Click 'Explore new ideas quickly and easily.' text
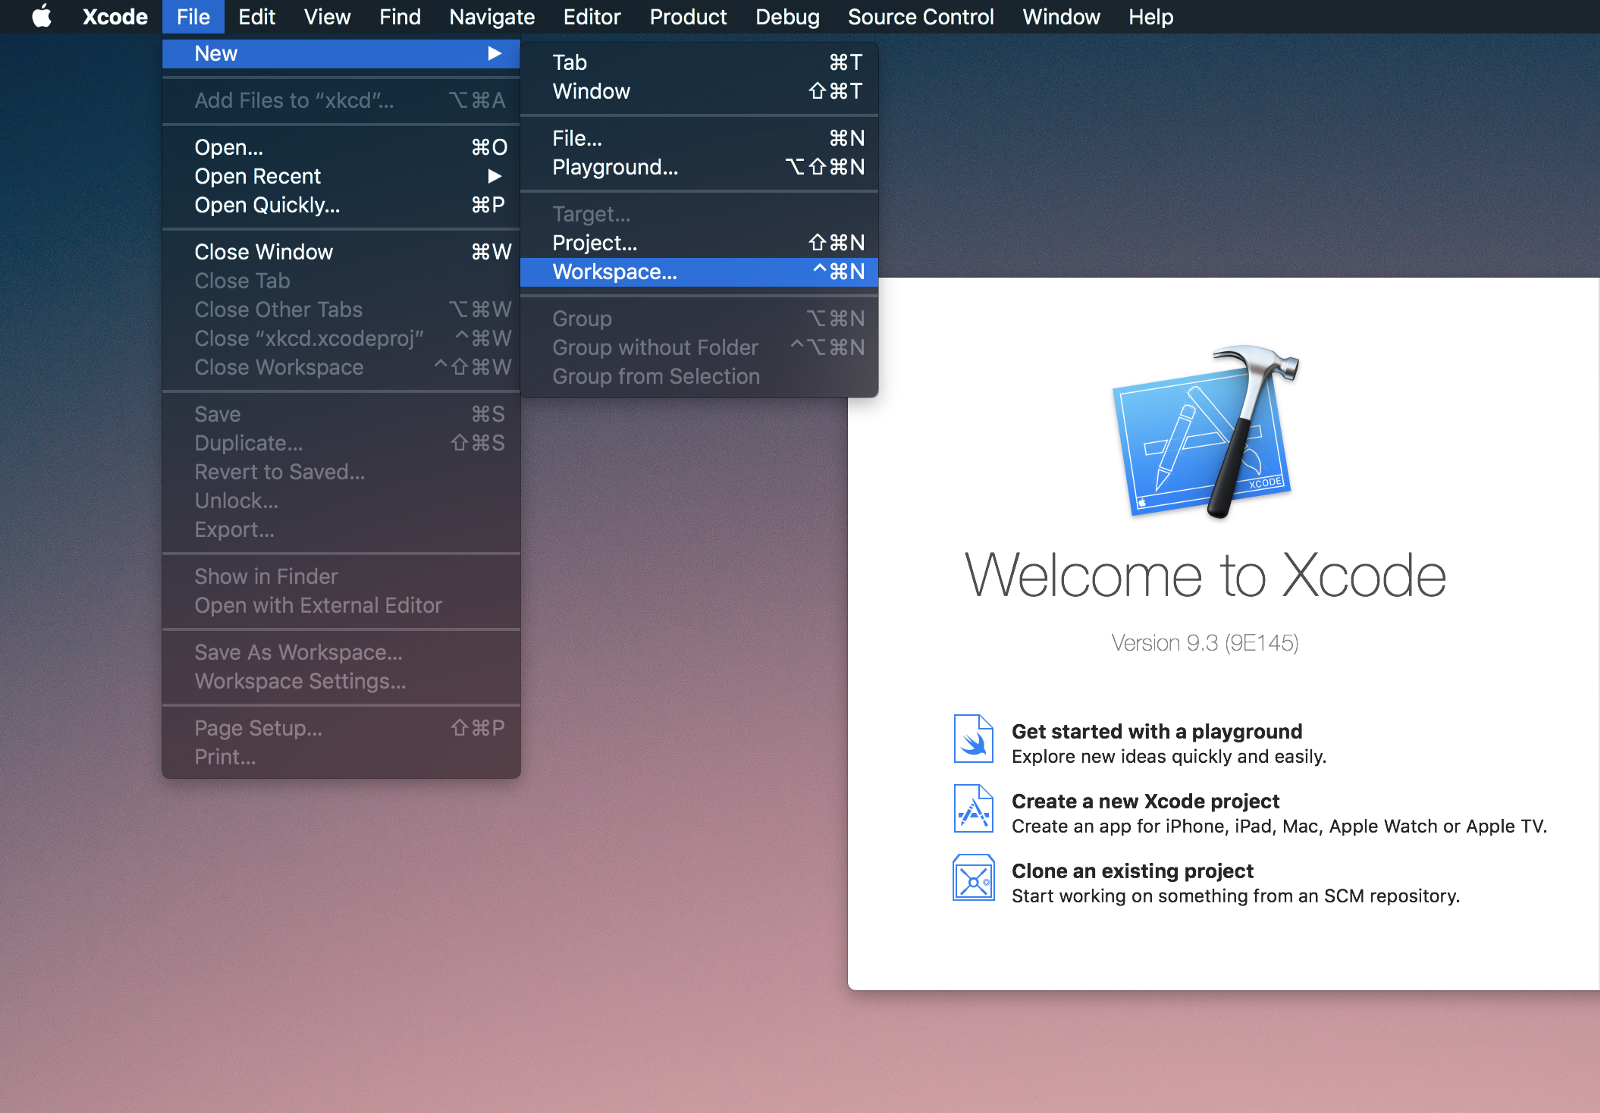This screenshot has width=1600, height=1113. tap(1169, 757)
